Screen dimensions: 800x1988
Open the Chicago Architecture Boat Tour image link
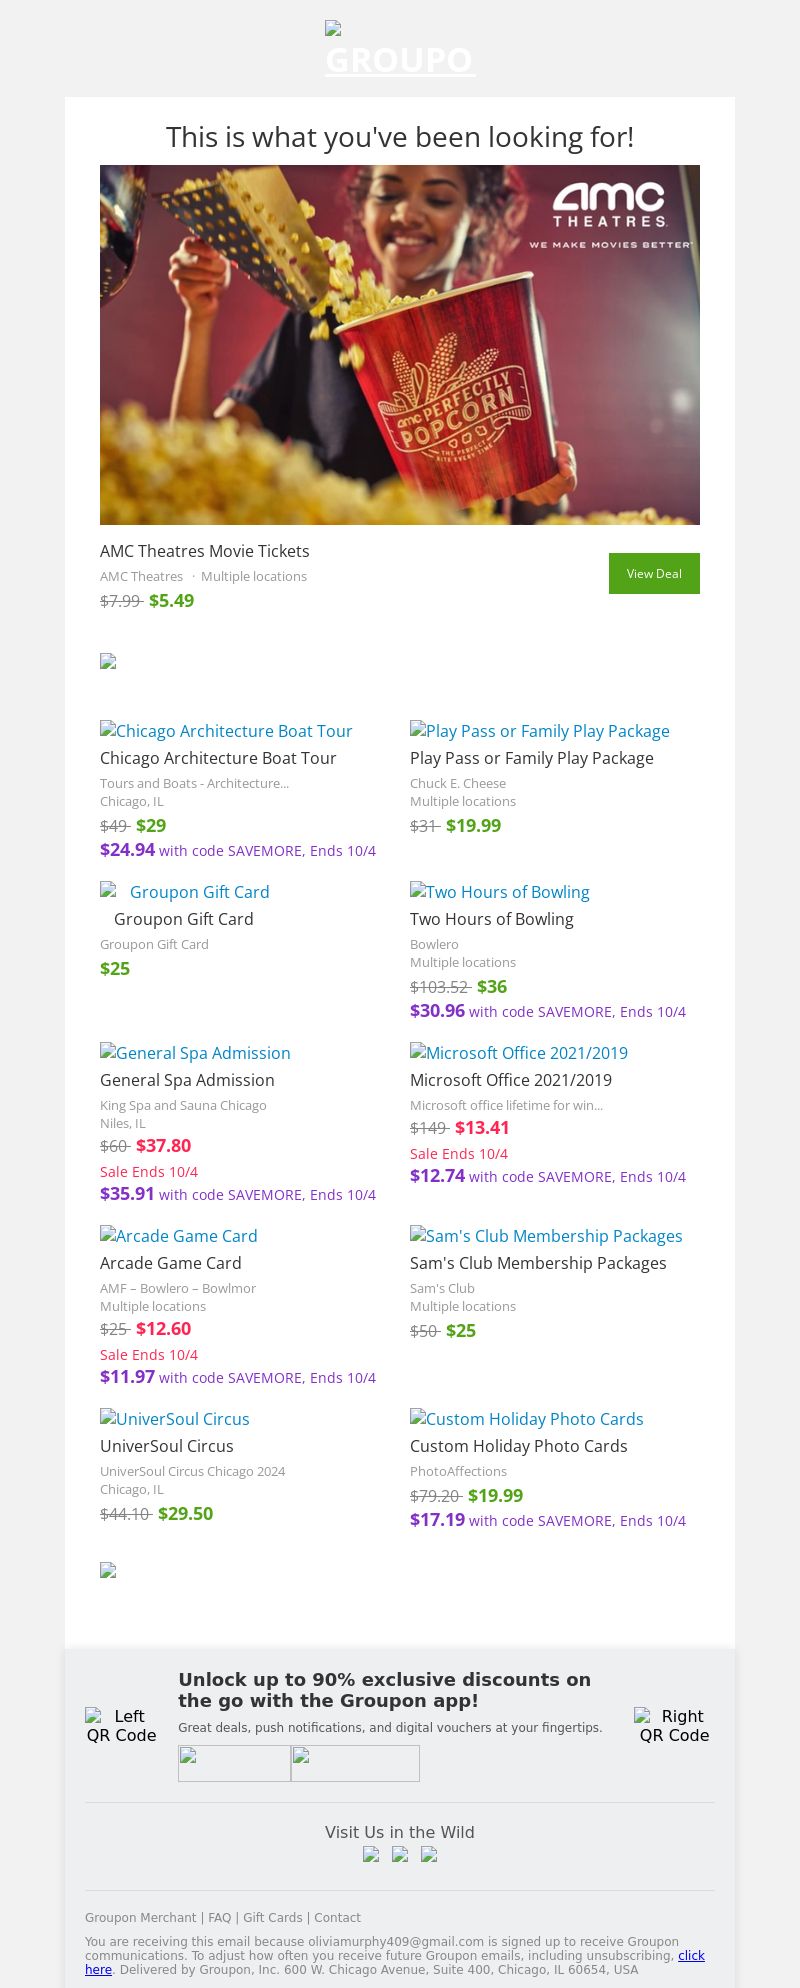pos(226,731)
